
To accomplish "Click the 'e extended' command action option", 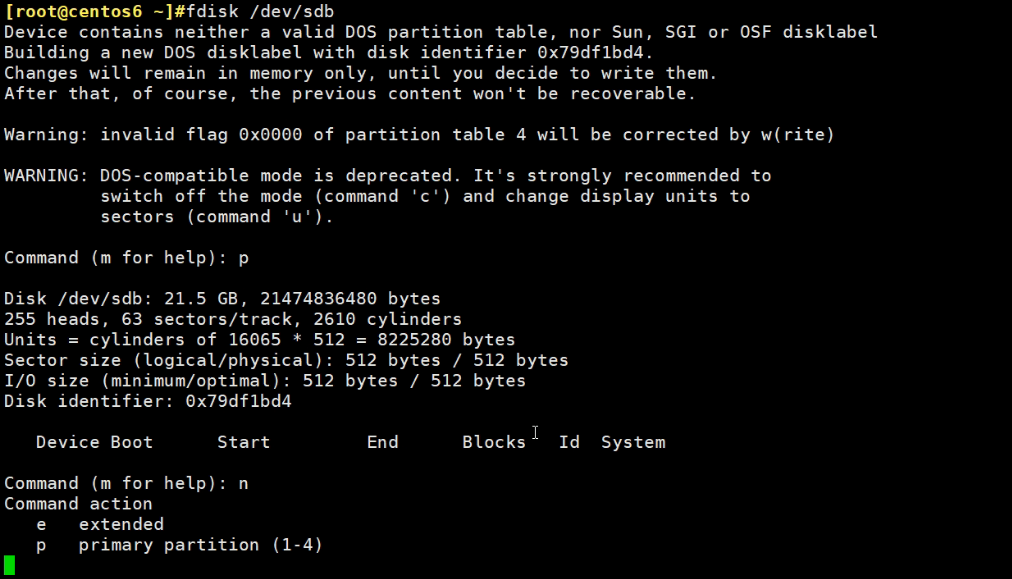I will 100,524.
